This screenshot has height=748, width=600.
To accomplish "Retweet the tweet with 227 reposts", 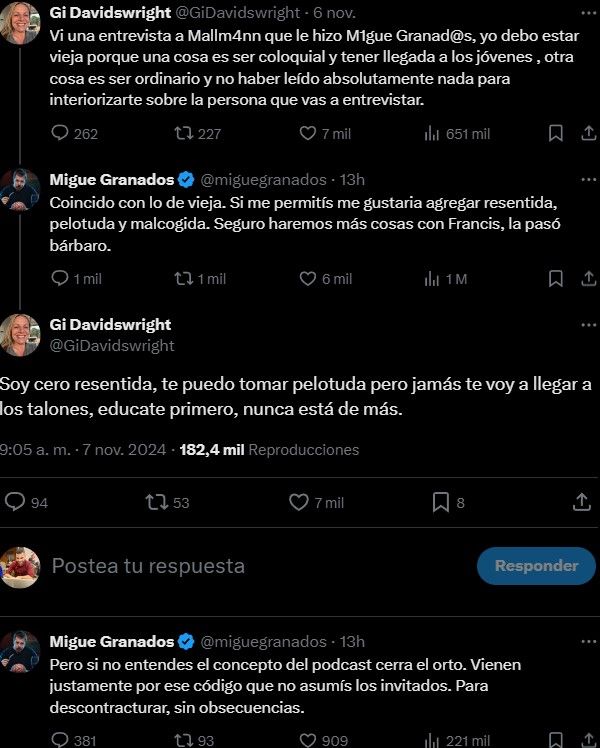I will pos(184,134).
